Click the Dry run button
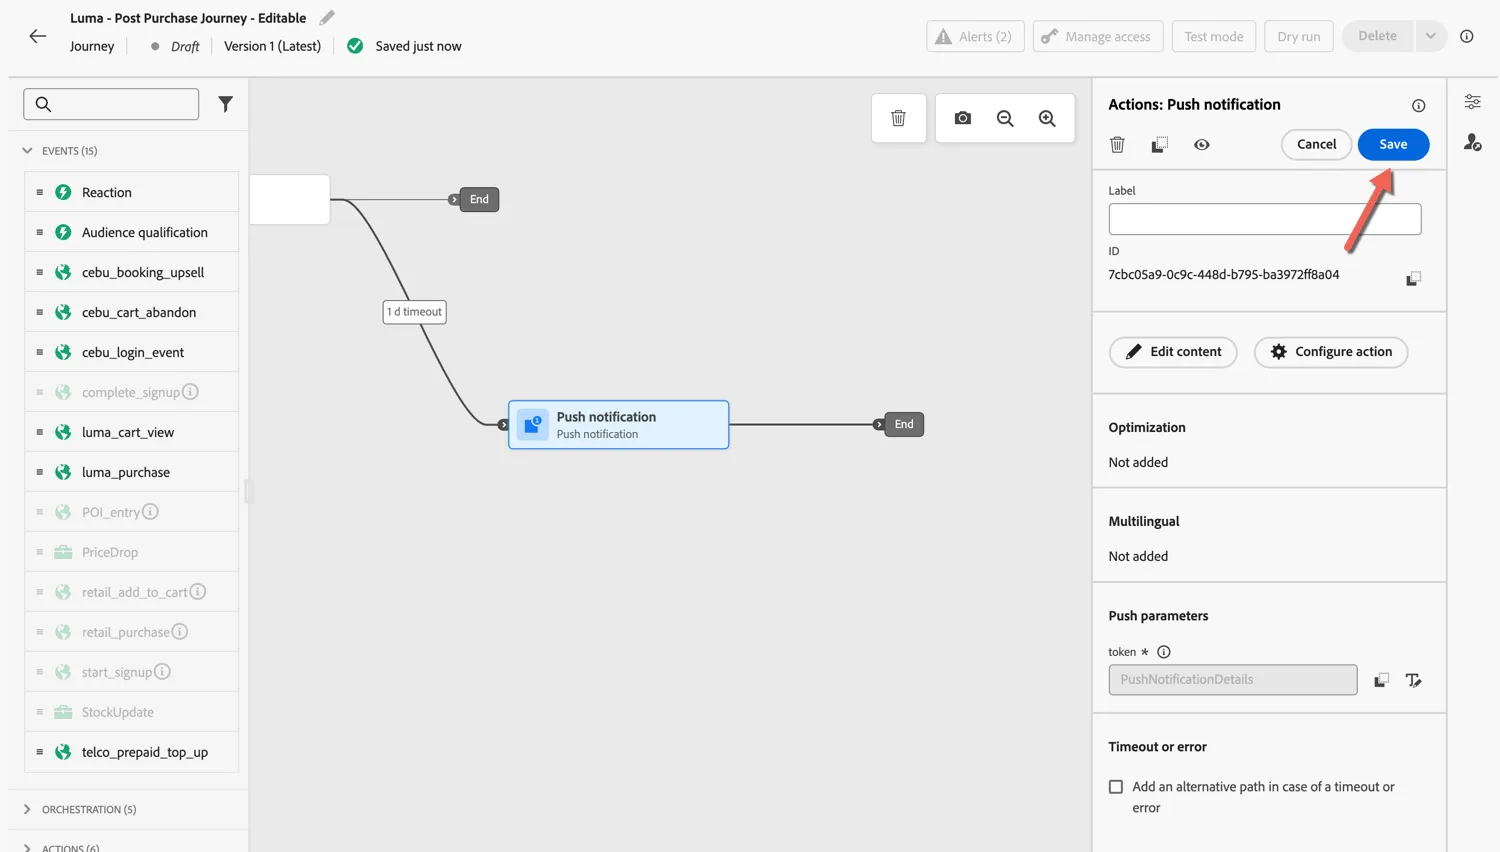 point(1299,36)
